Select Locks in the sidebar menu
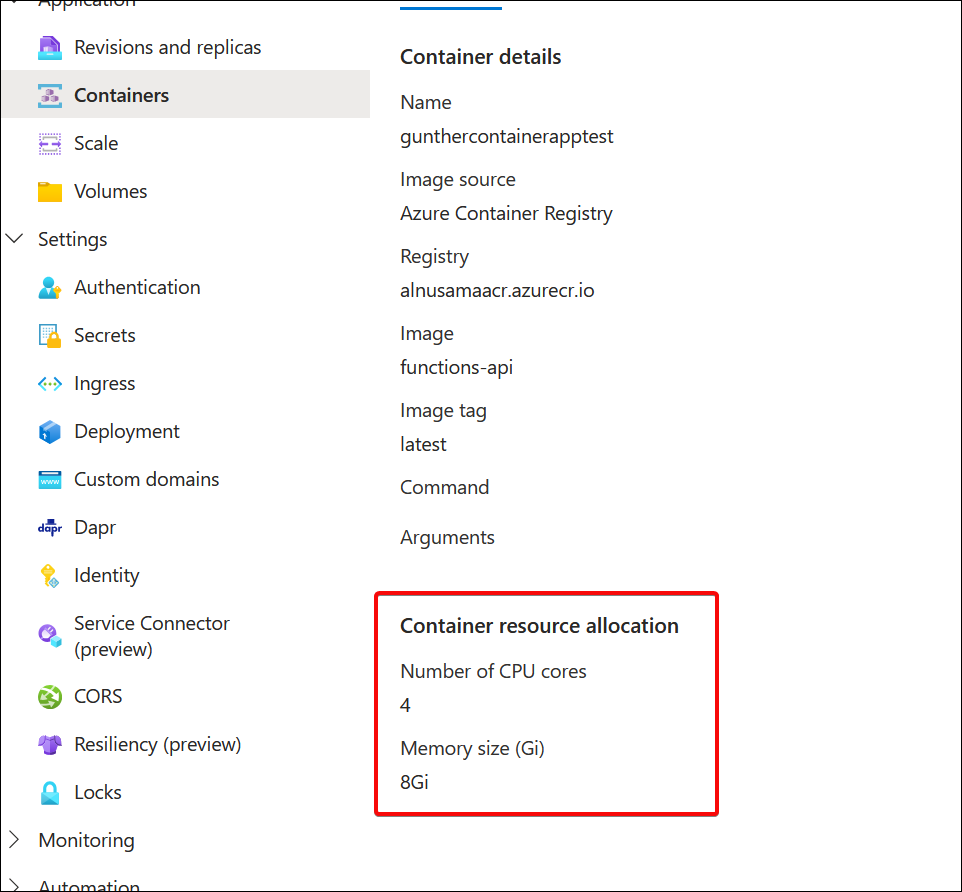The image size is (962, 892). point(99,792)
